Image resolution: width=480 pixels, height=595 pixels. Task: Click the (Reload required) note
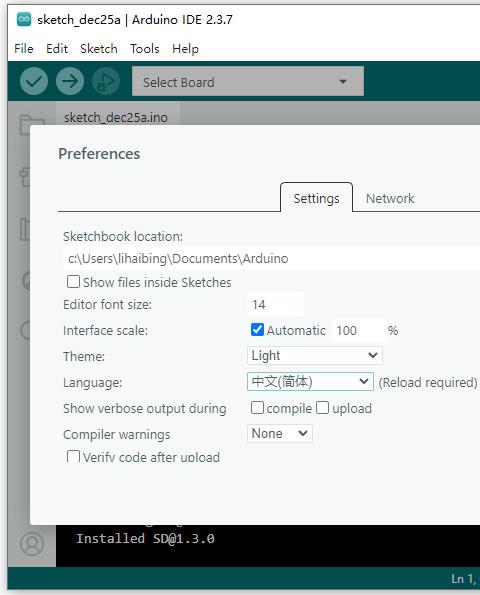pyautogui.click(x=428, y=382)
